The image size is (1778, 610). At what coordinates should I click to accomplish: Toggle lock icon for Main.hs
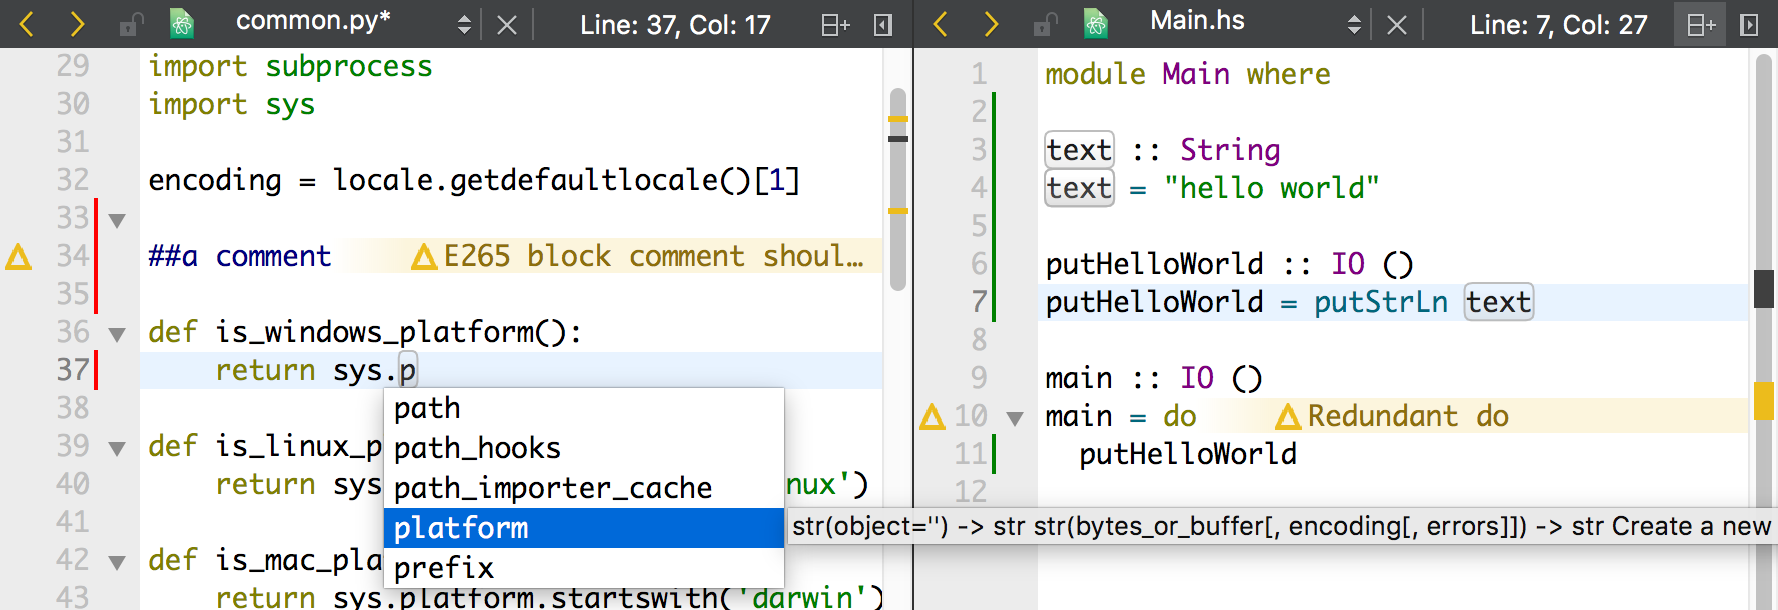coord(1045,24)
